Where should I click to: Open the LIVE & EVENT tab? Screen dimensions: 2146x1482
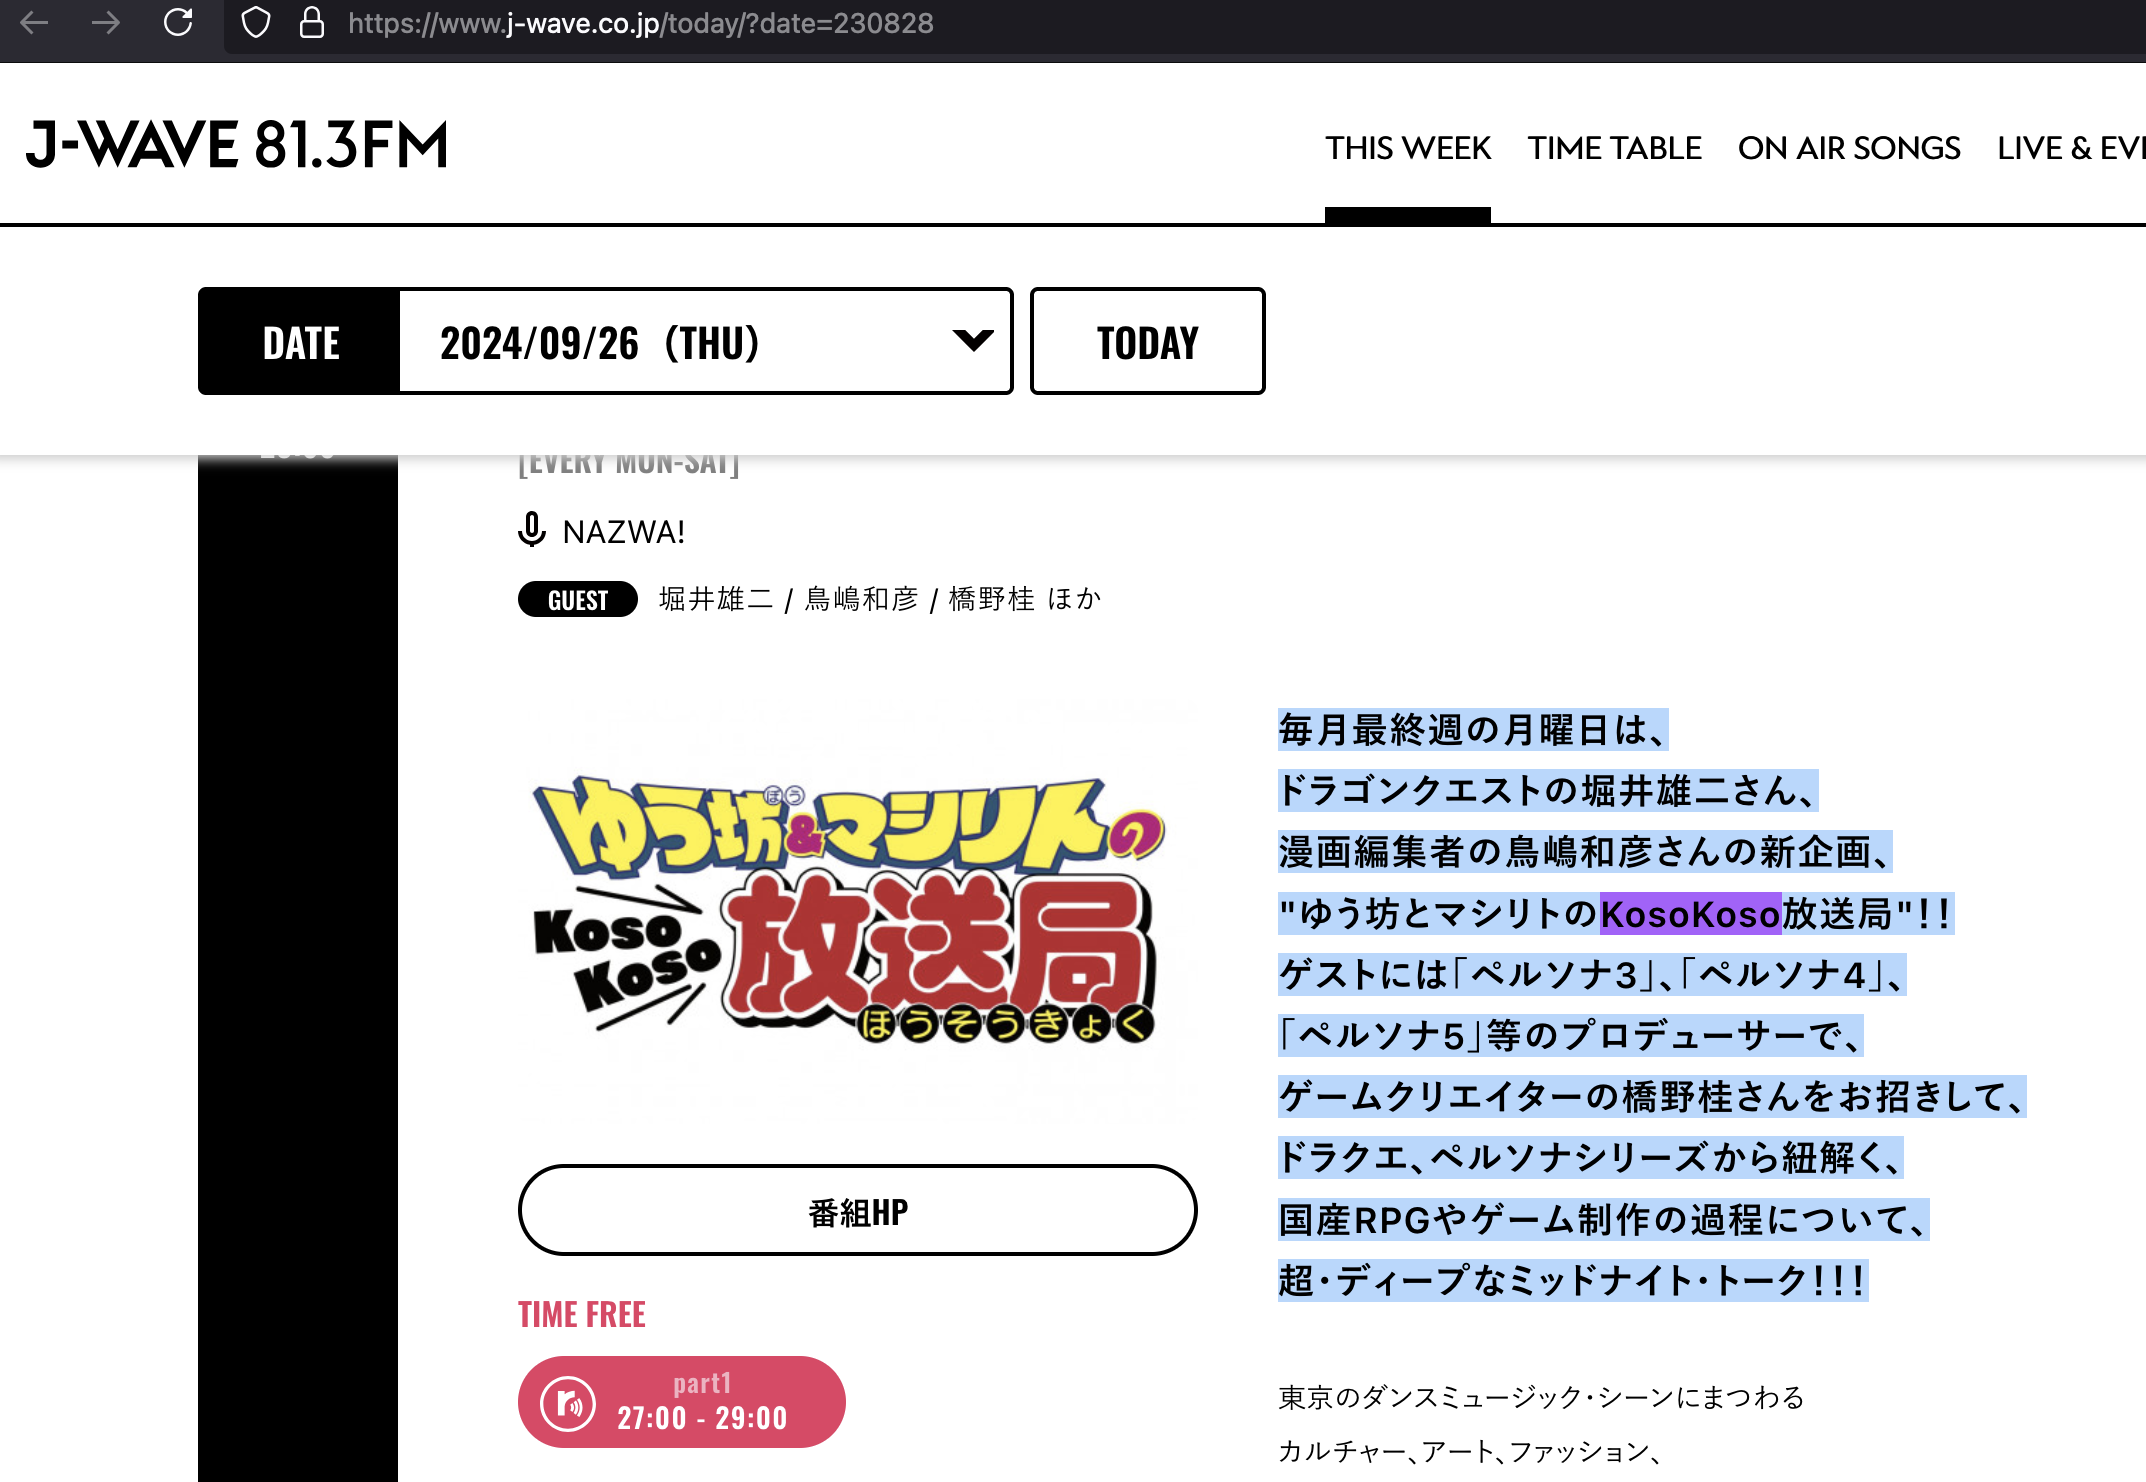(x=2071, y=148)
